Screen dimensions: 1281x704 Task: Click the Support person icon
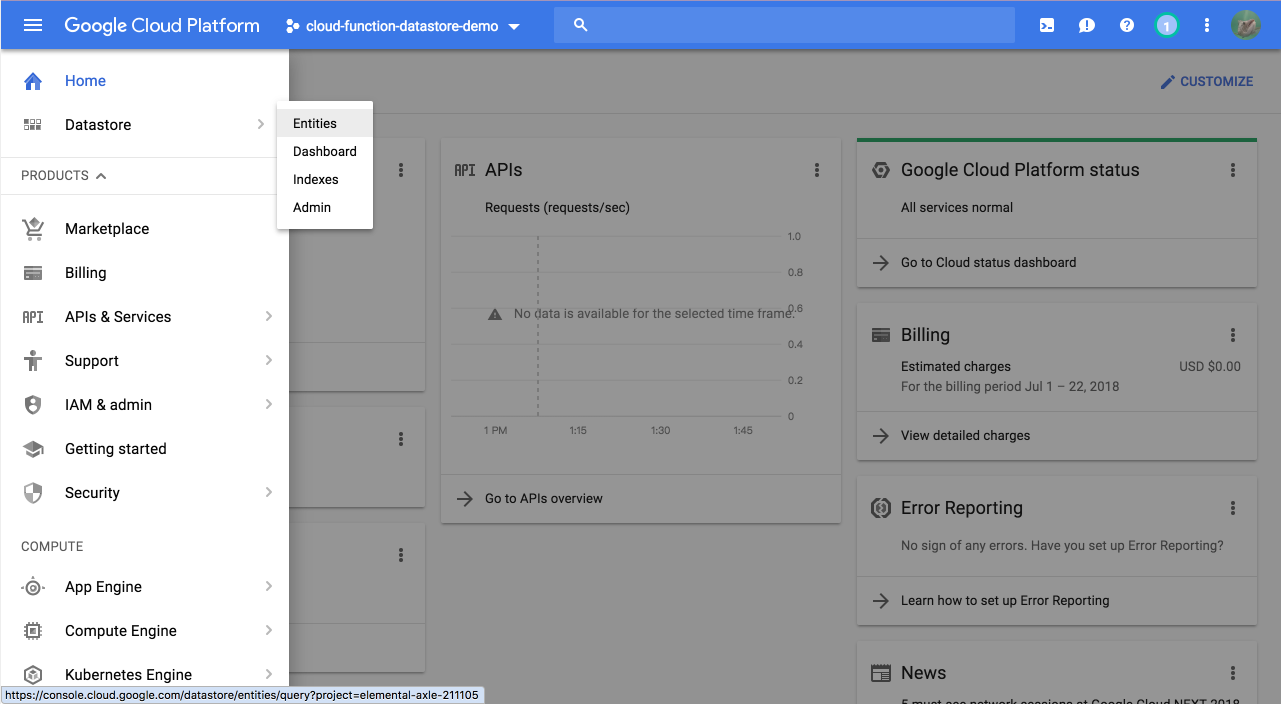(33, 361)
